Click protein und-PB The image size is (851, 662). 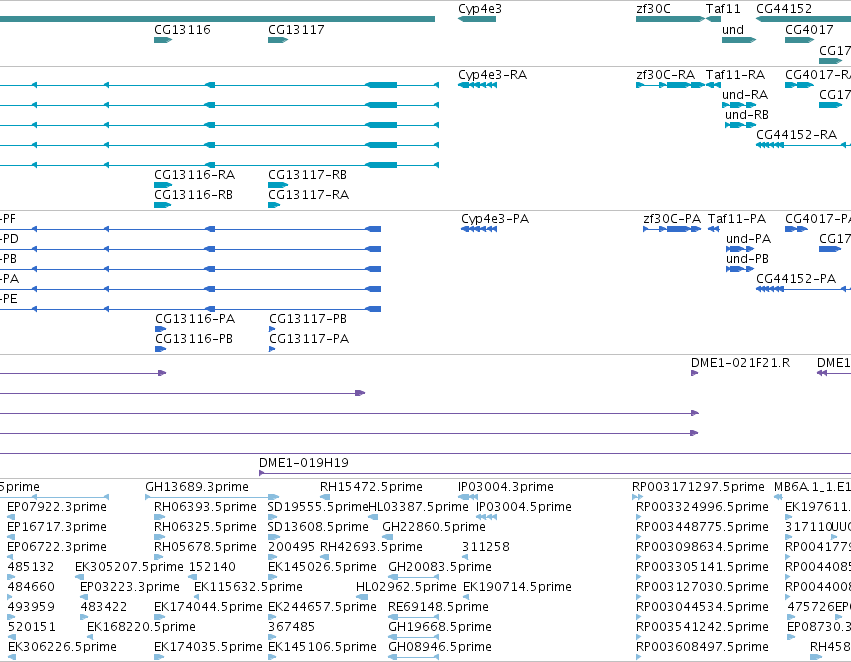747,259
